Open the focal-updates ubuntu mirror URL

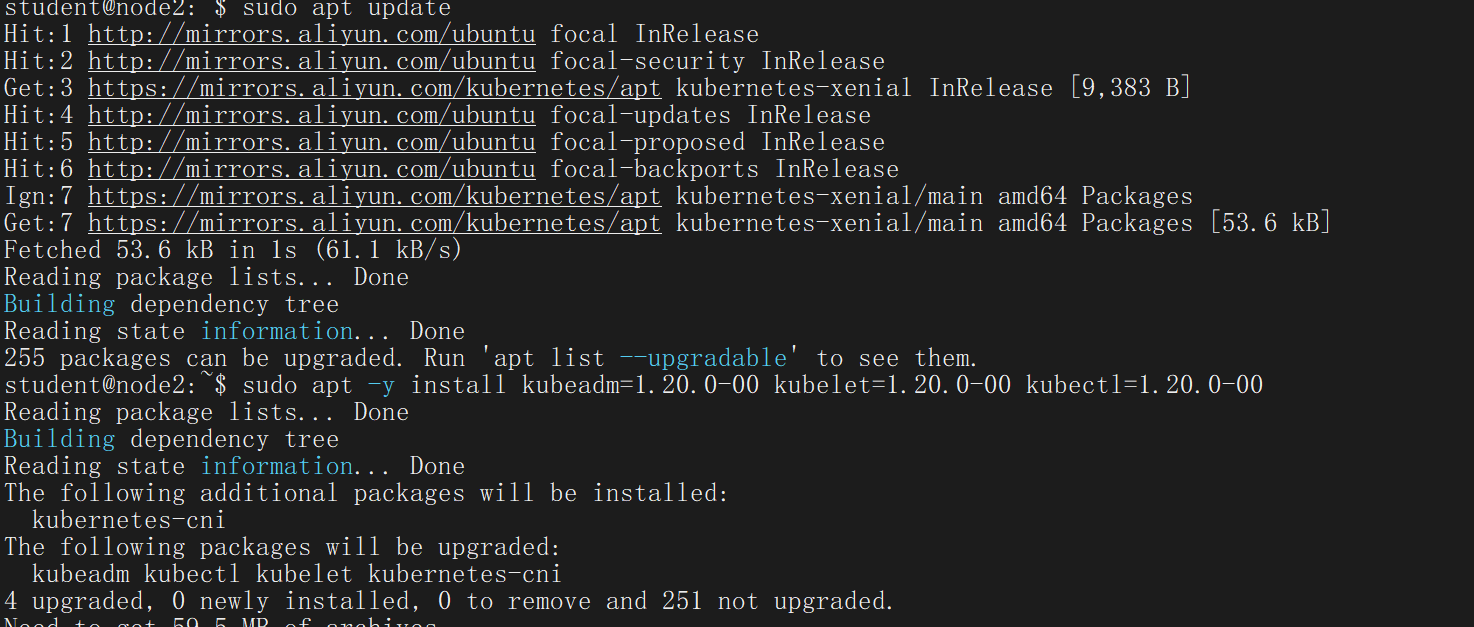click(x=311, y=116)
